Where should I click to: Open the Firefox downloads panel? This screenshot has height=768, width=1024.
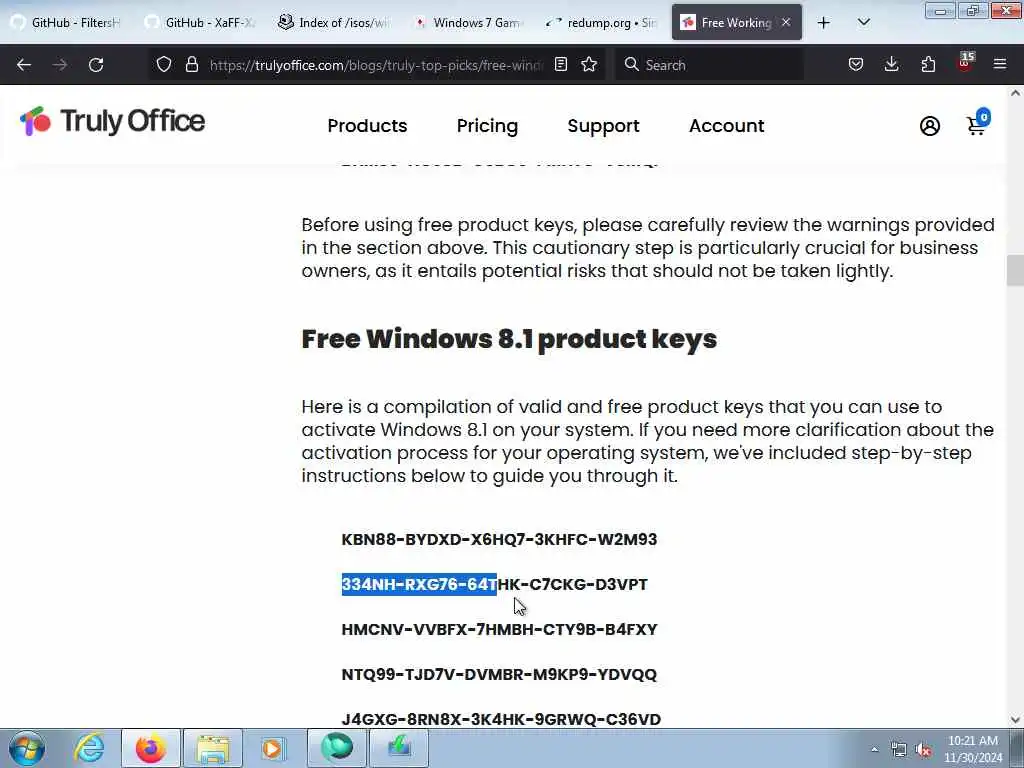point(891,64)
